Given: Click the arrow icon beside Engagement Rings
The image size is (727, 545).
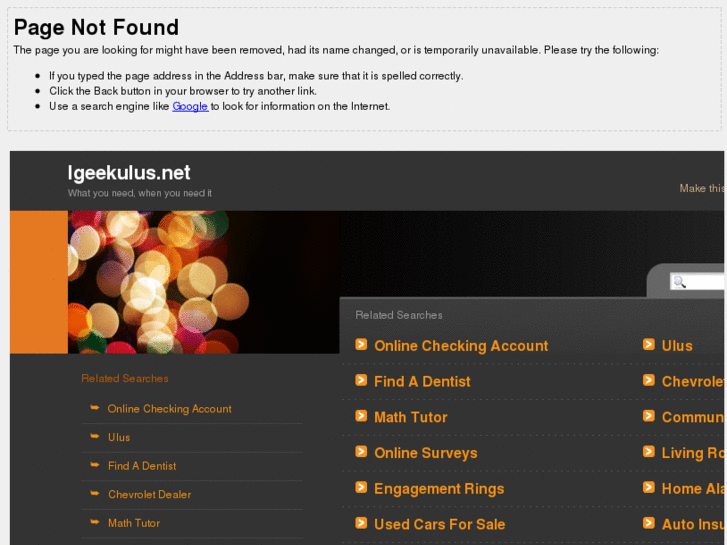Looking at the screenshot, I should point(361,488).
